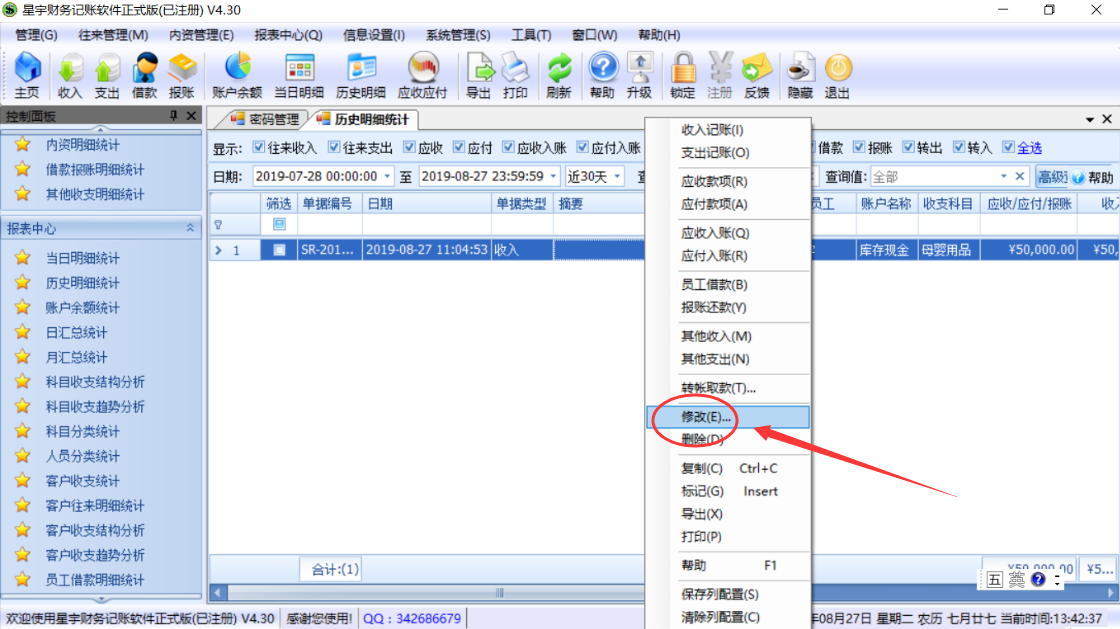
Task: Expand row 1 arrow in grid
Action: (x=219, y=250)
